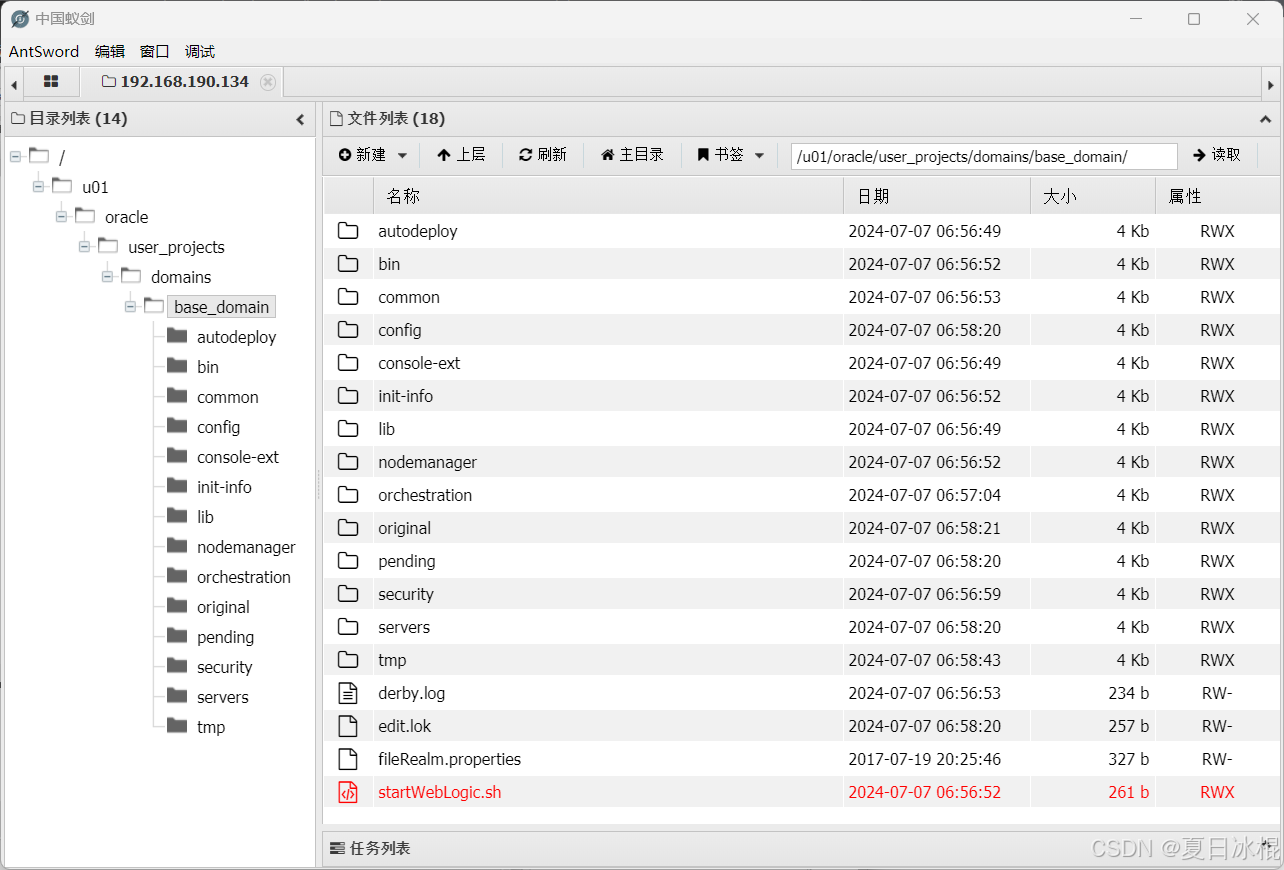Click the red startWebLogic.sh script icon

348,792
